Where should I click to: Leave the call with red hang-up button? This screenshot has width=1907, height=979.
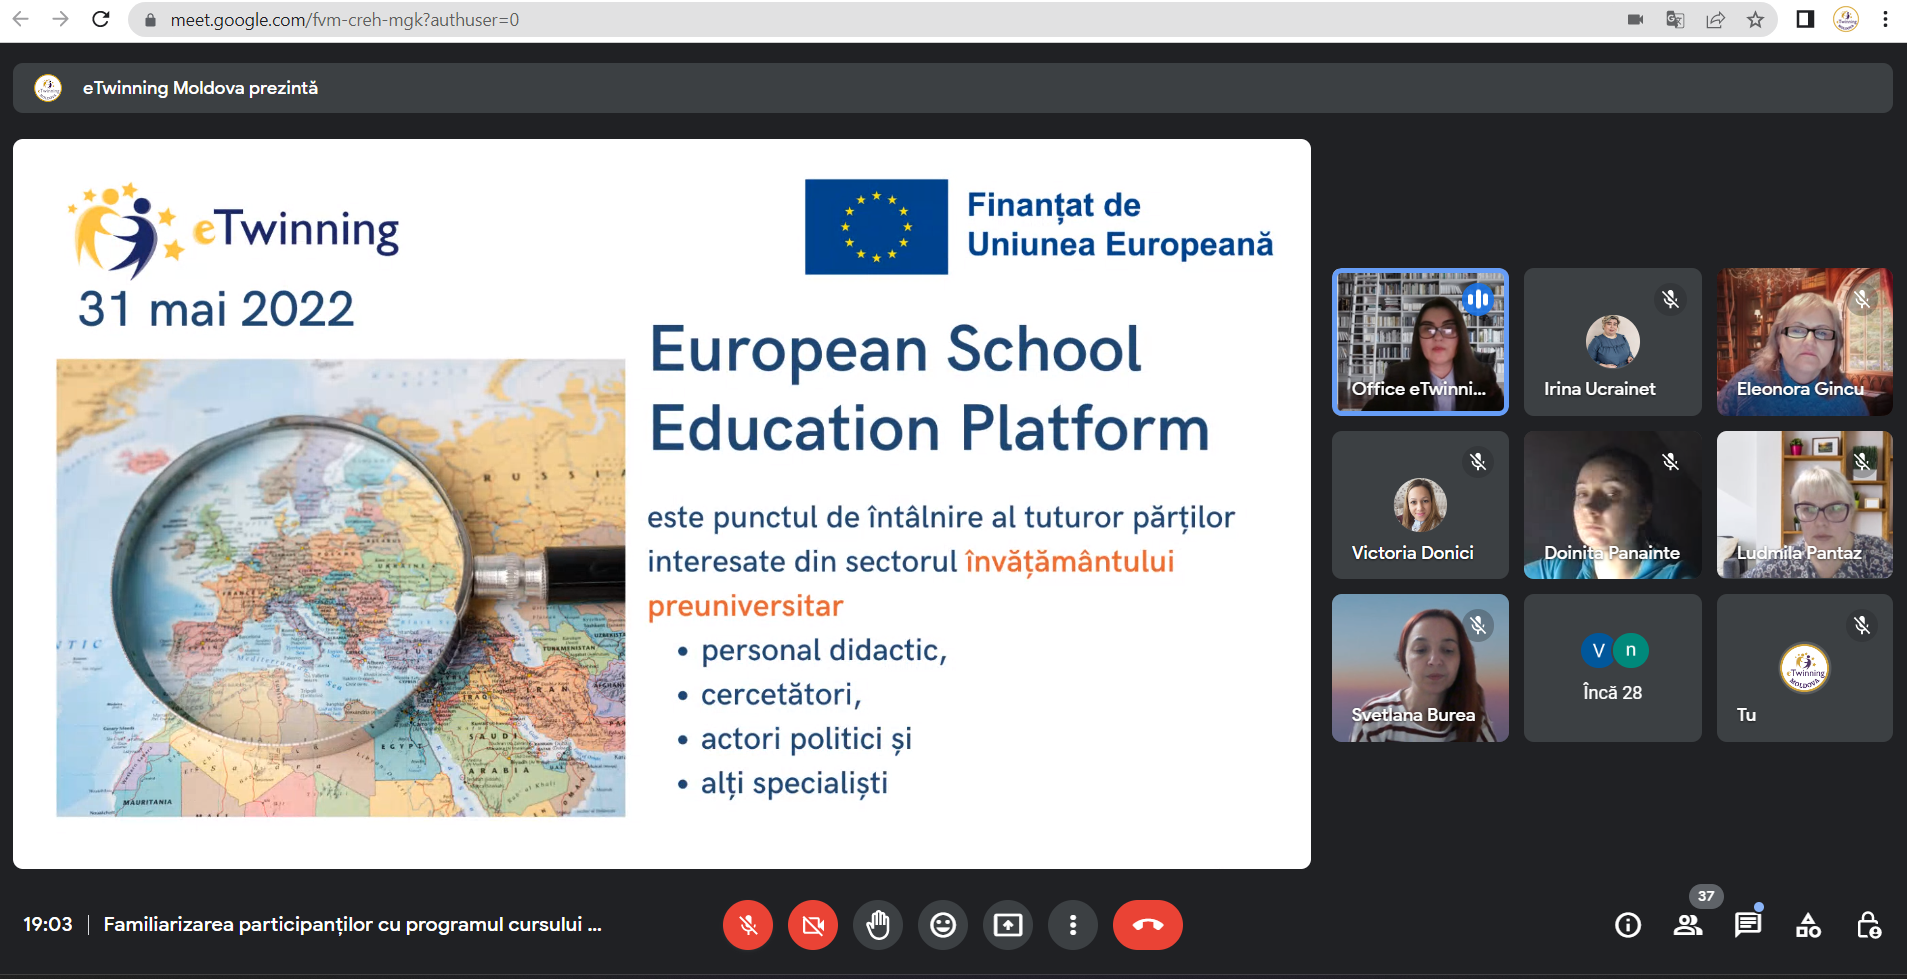click(1148, 925)
